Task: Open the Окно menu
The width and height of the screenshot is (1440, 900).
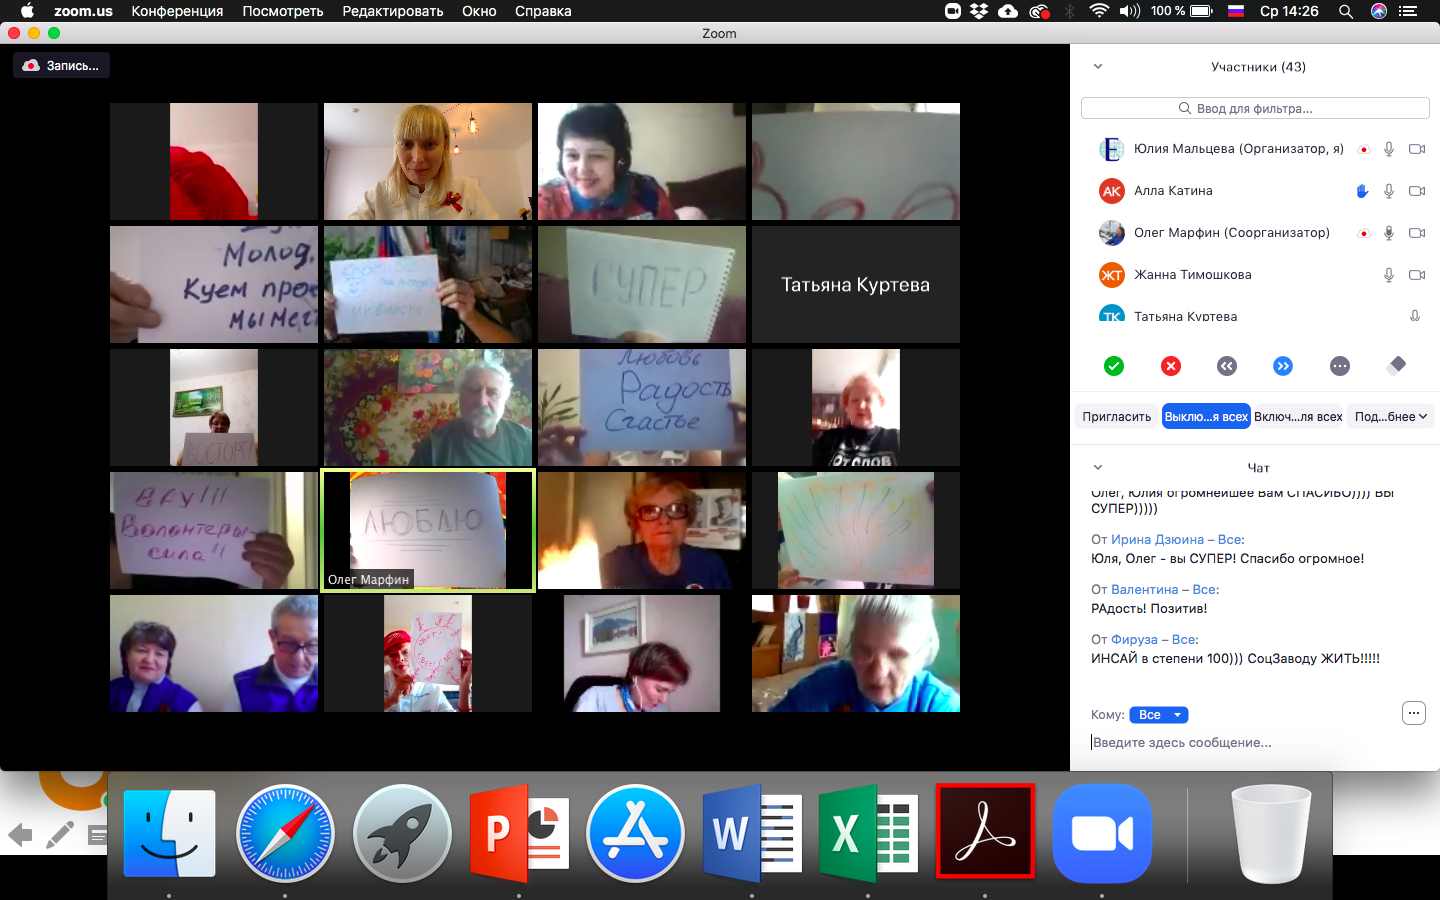Action: point(479,11)
